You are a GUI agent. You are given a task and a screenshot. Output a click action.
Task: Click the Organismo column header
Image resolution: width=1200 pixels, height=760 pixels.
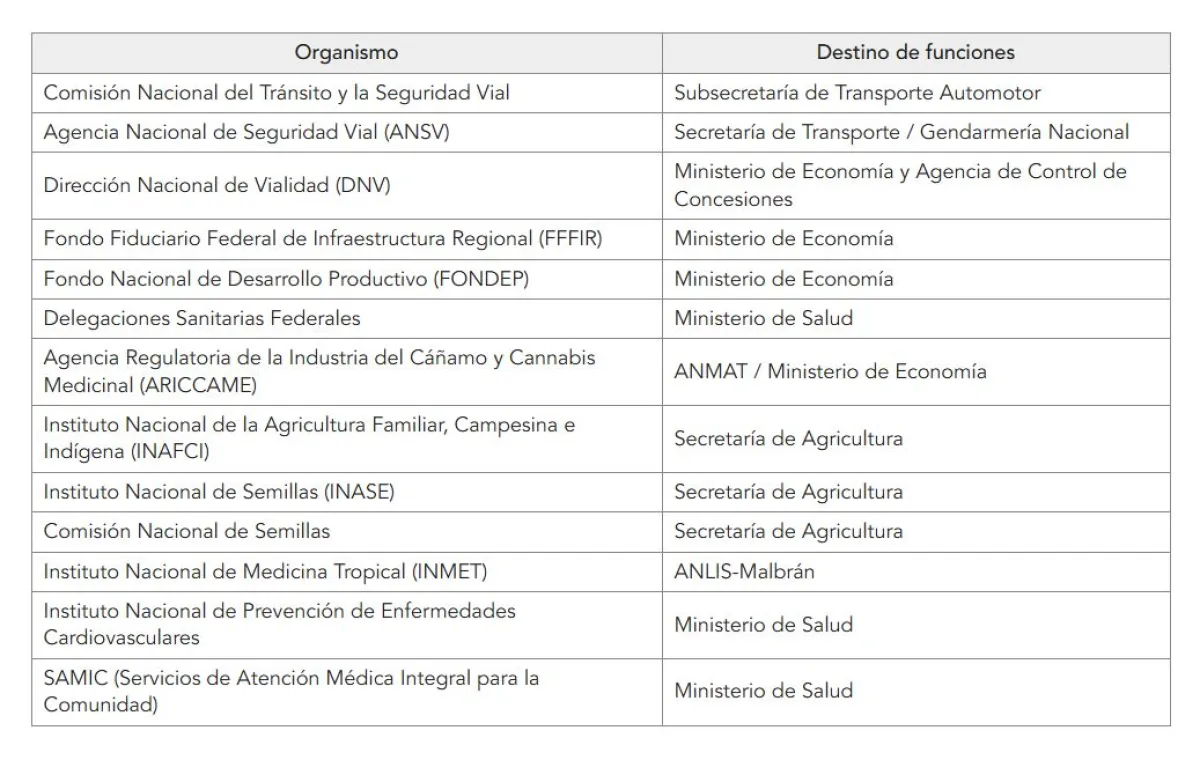(x=346, y=53)
